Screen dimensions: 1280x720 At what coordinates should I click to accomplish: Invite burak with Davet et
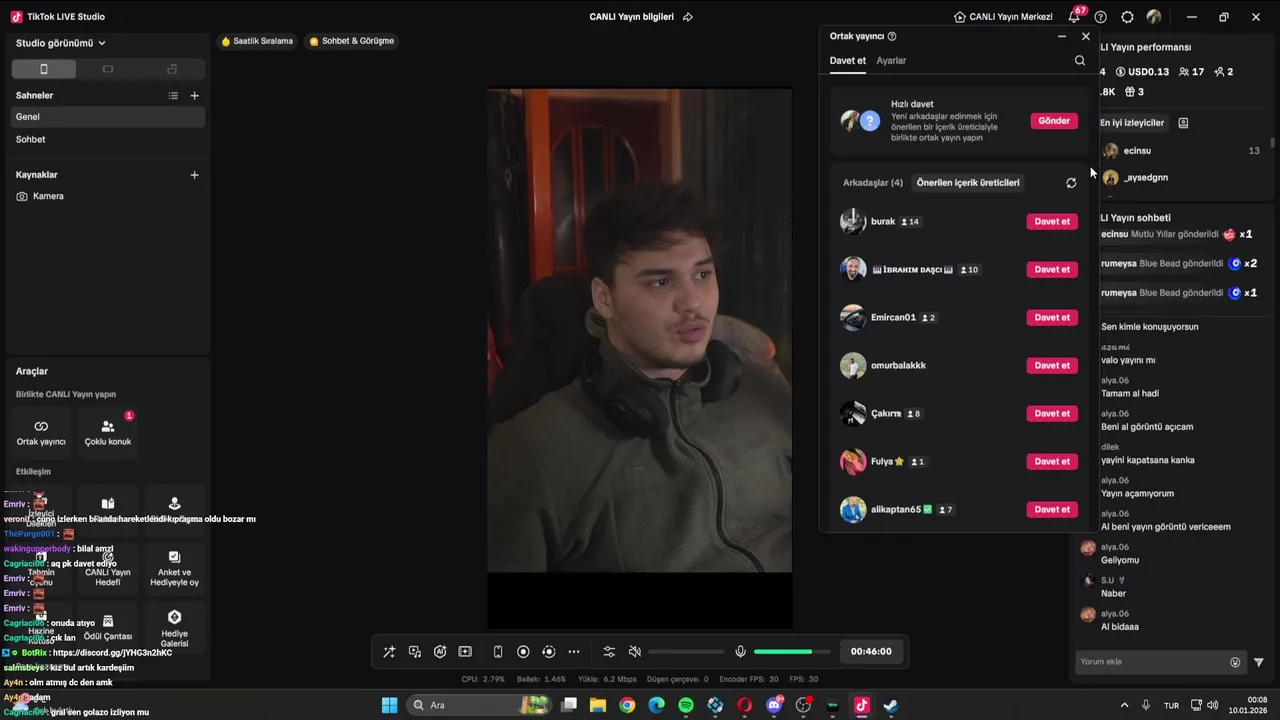[x=1052, y=222]
